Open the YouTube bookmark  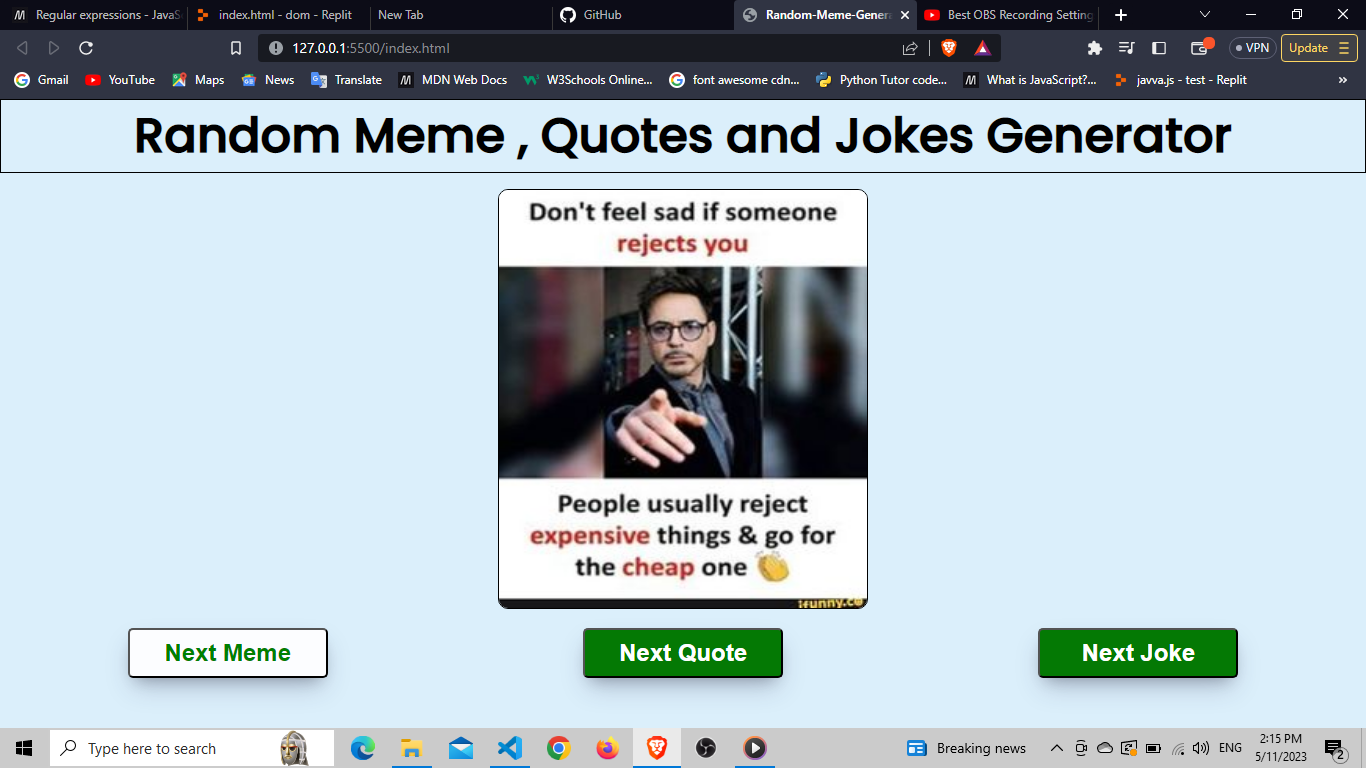pyautogui.click(x=120, y=80)
